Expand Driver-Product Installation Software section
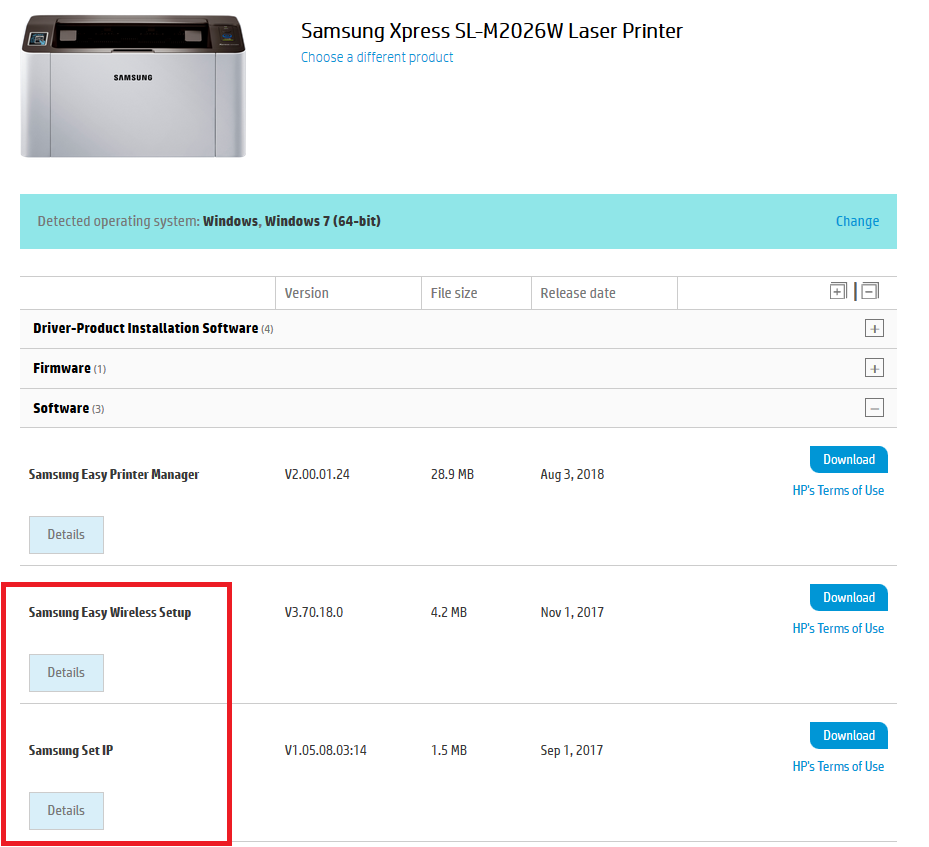Viewport: 929px width, 847px height. (874, 329)
